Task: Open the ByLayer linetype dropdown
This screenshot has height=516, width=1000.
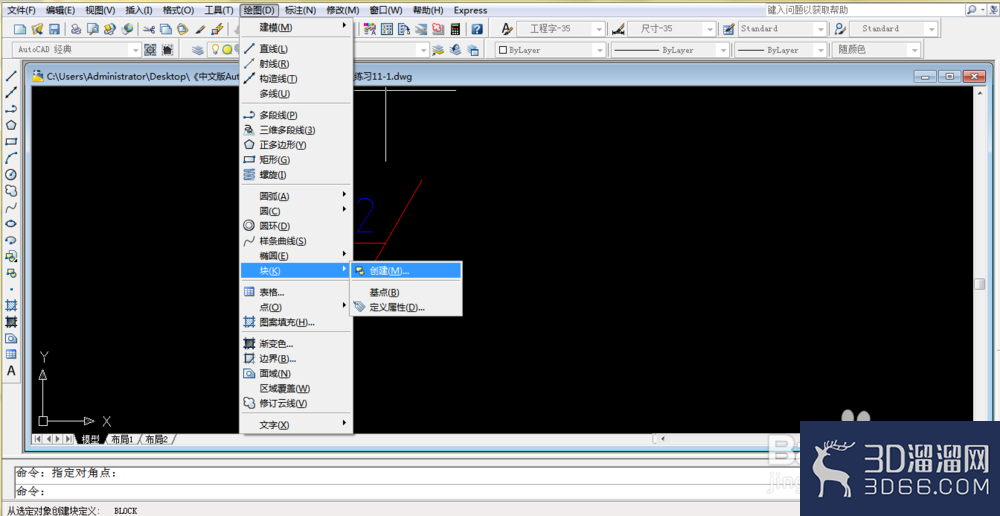Action: pyautogui.click(x=670, y=50)
